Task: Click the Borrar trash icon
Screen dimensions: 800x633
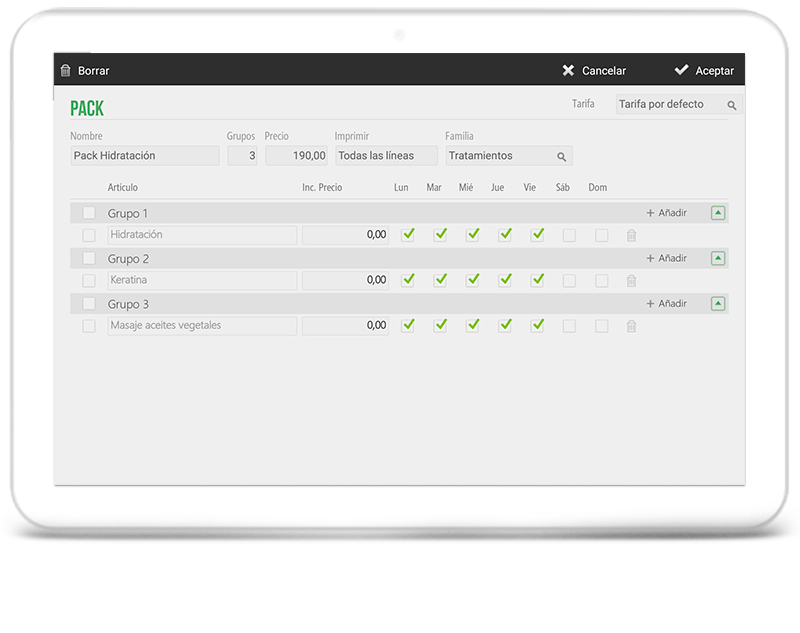Action: (66, 71)
